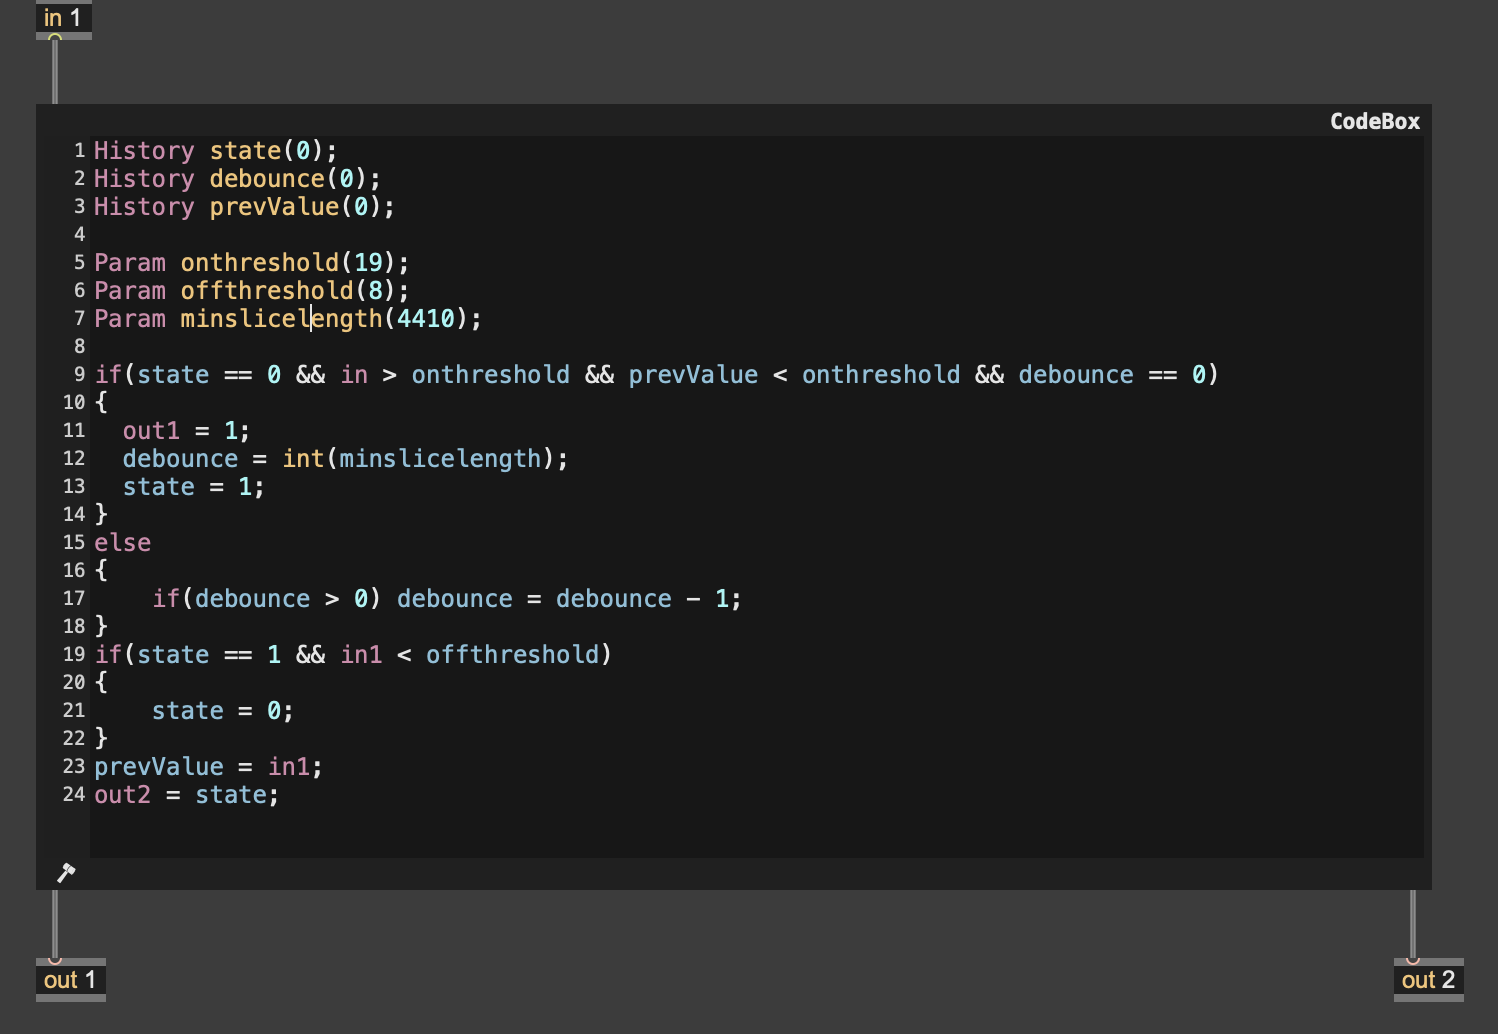
Task: Click 'History state(0);' on line 1
Action: 216,151
